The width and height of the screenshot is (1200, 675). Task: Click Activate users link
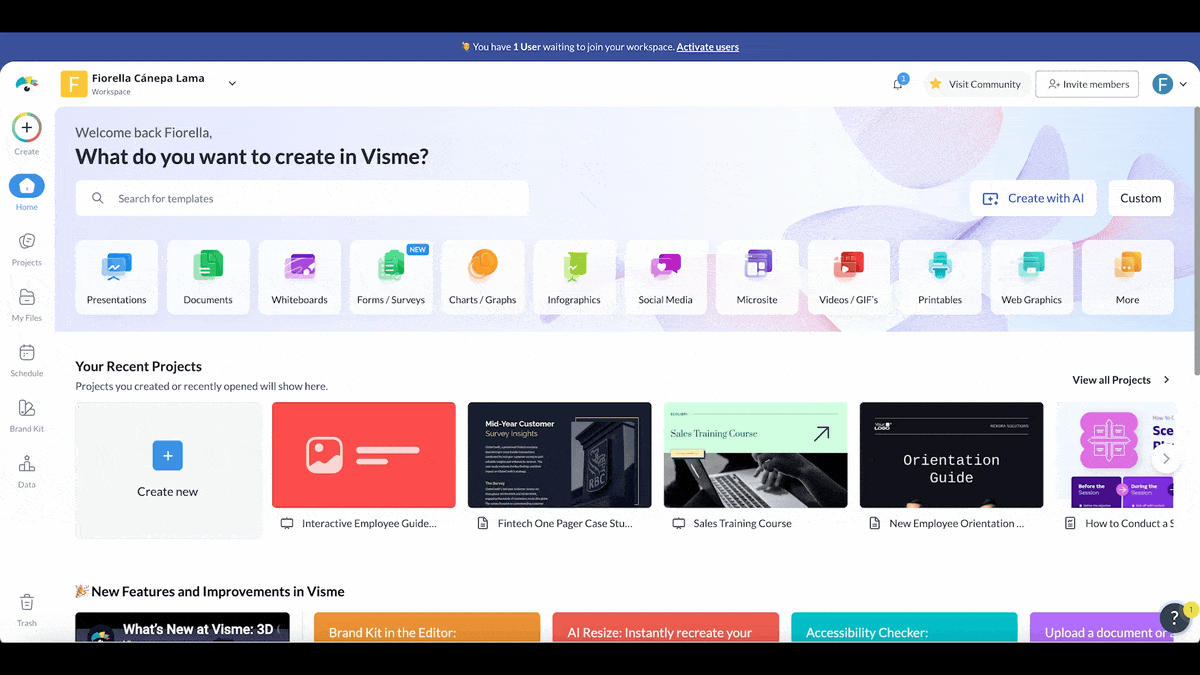(x=708, y=47)
